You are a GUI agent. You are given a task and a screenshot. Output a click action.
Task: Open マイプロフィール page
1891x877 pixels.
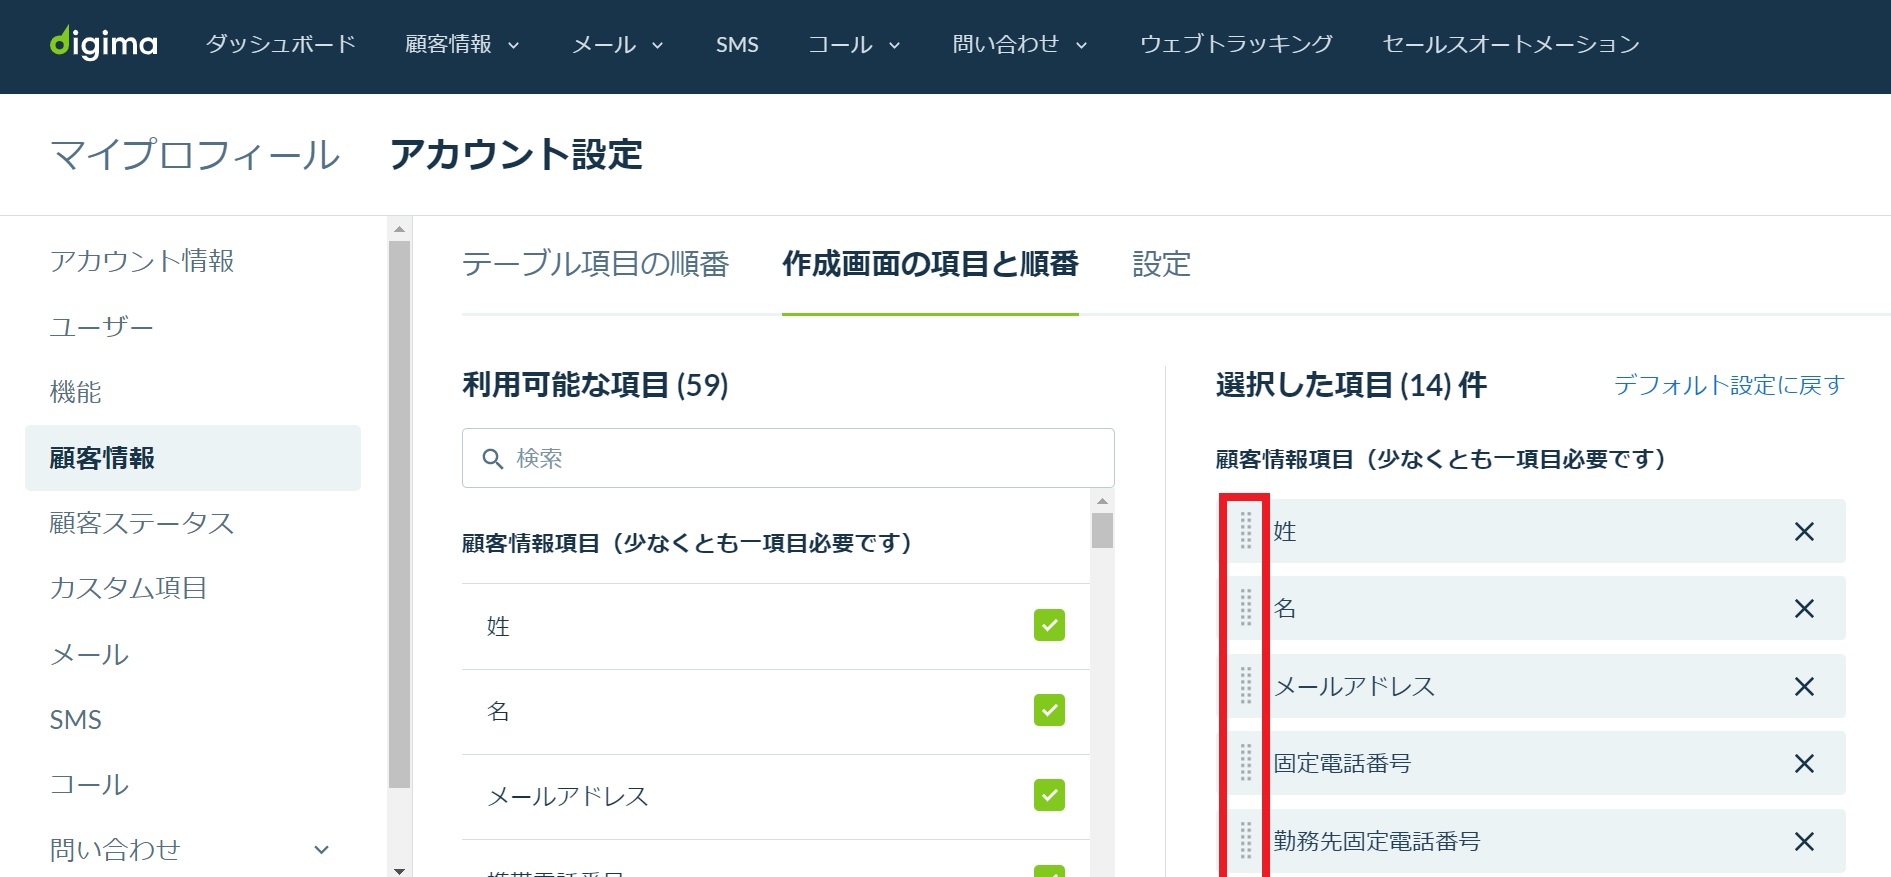pos(195,155)
